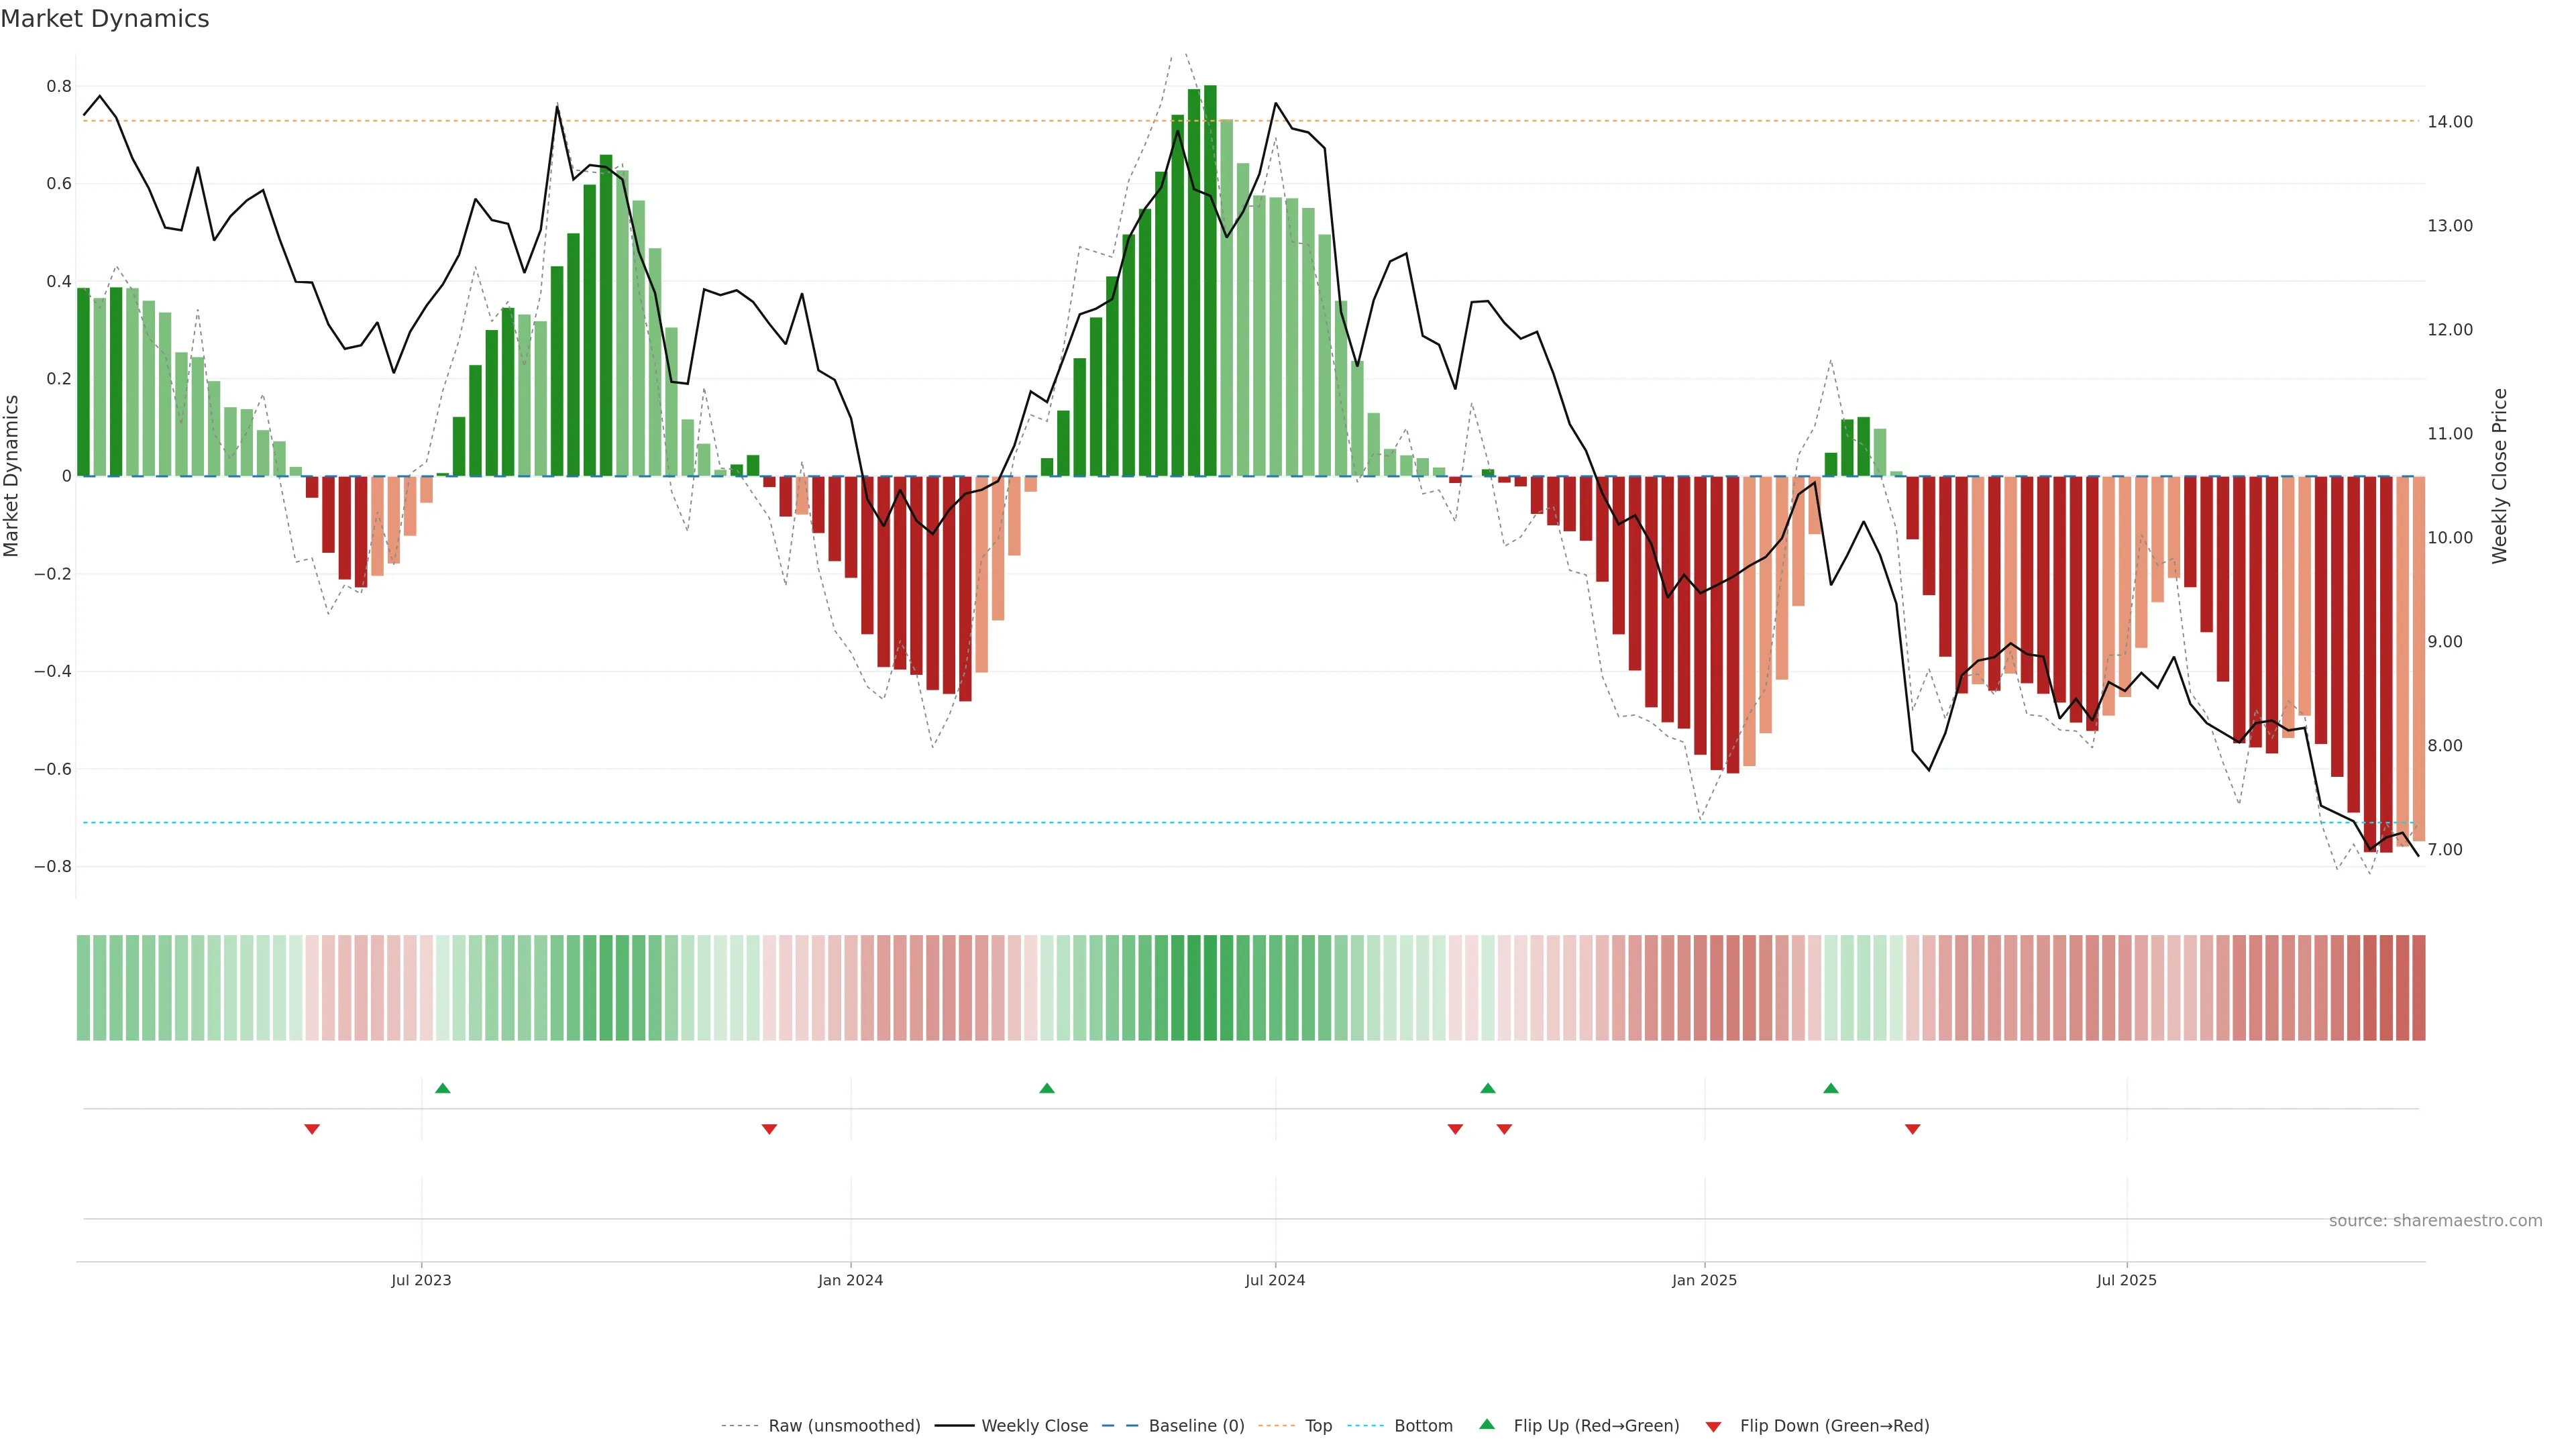Click the Market Dynamics chart title
The width and height of the screenshot is (2576, 1449).
pyautogui.click(x=105, y=19)
